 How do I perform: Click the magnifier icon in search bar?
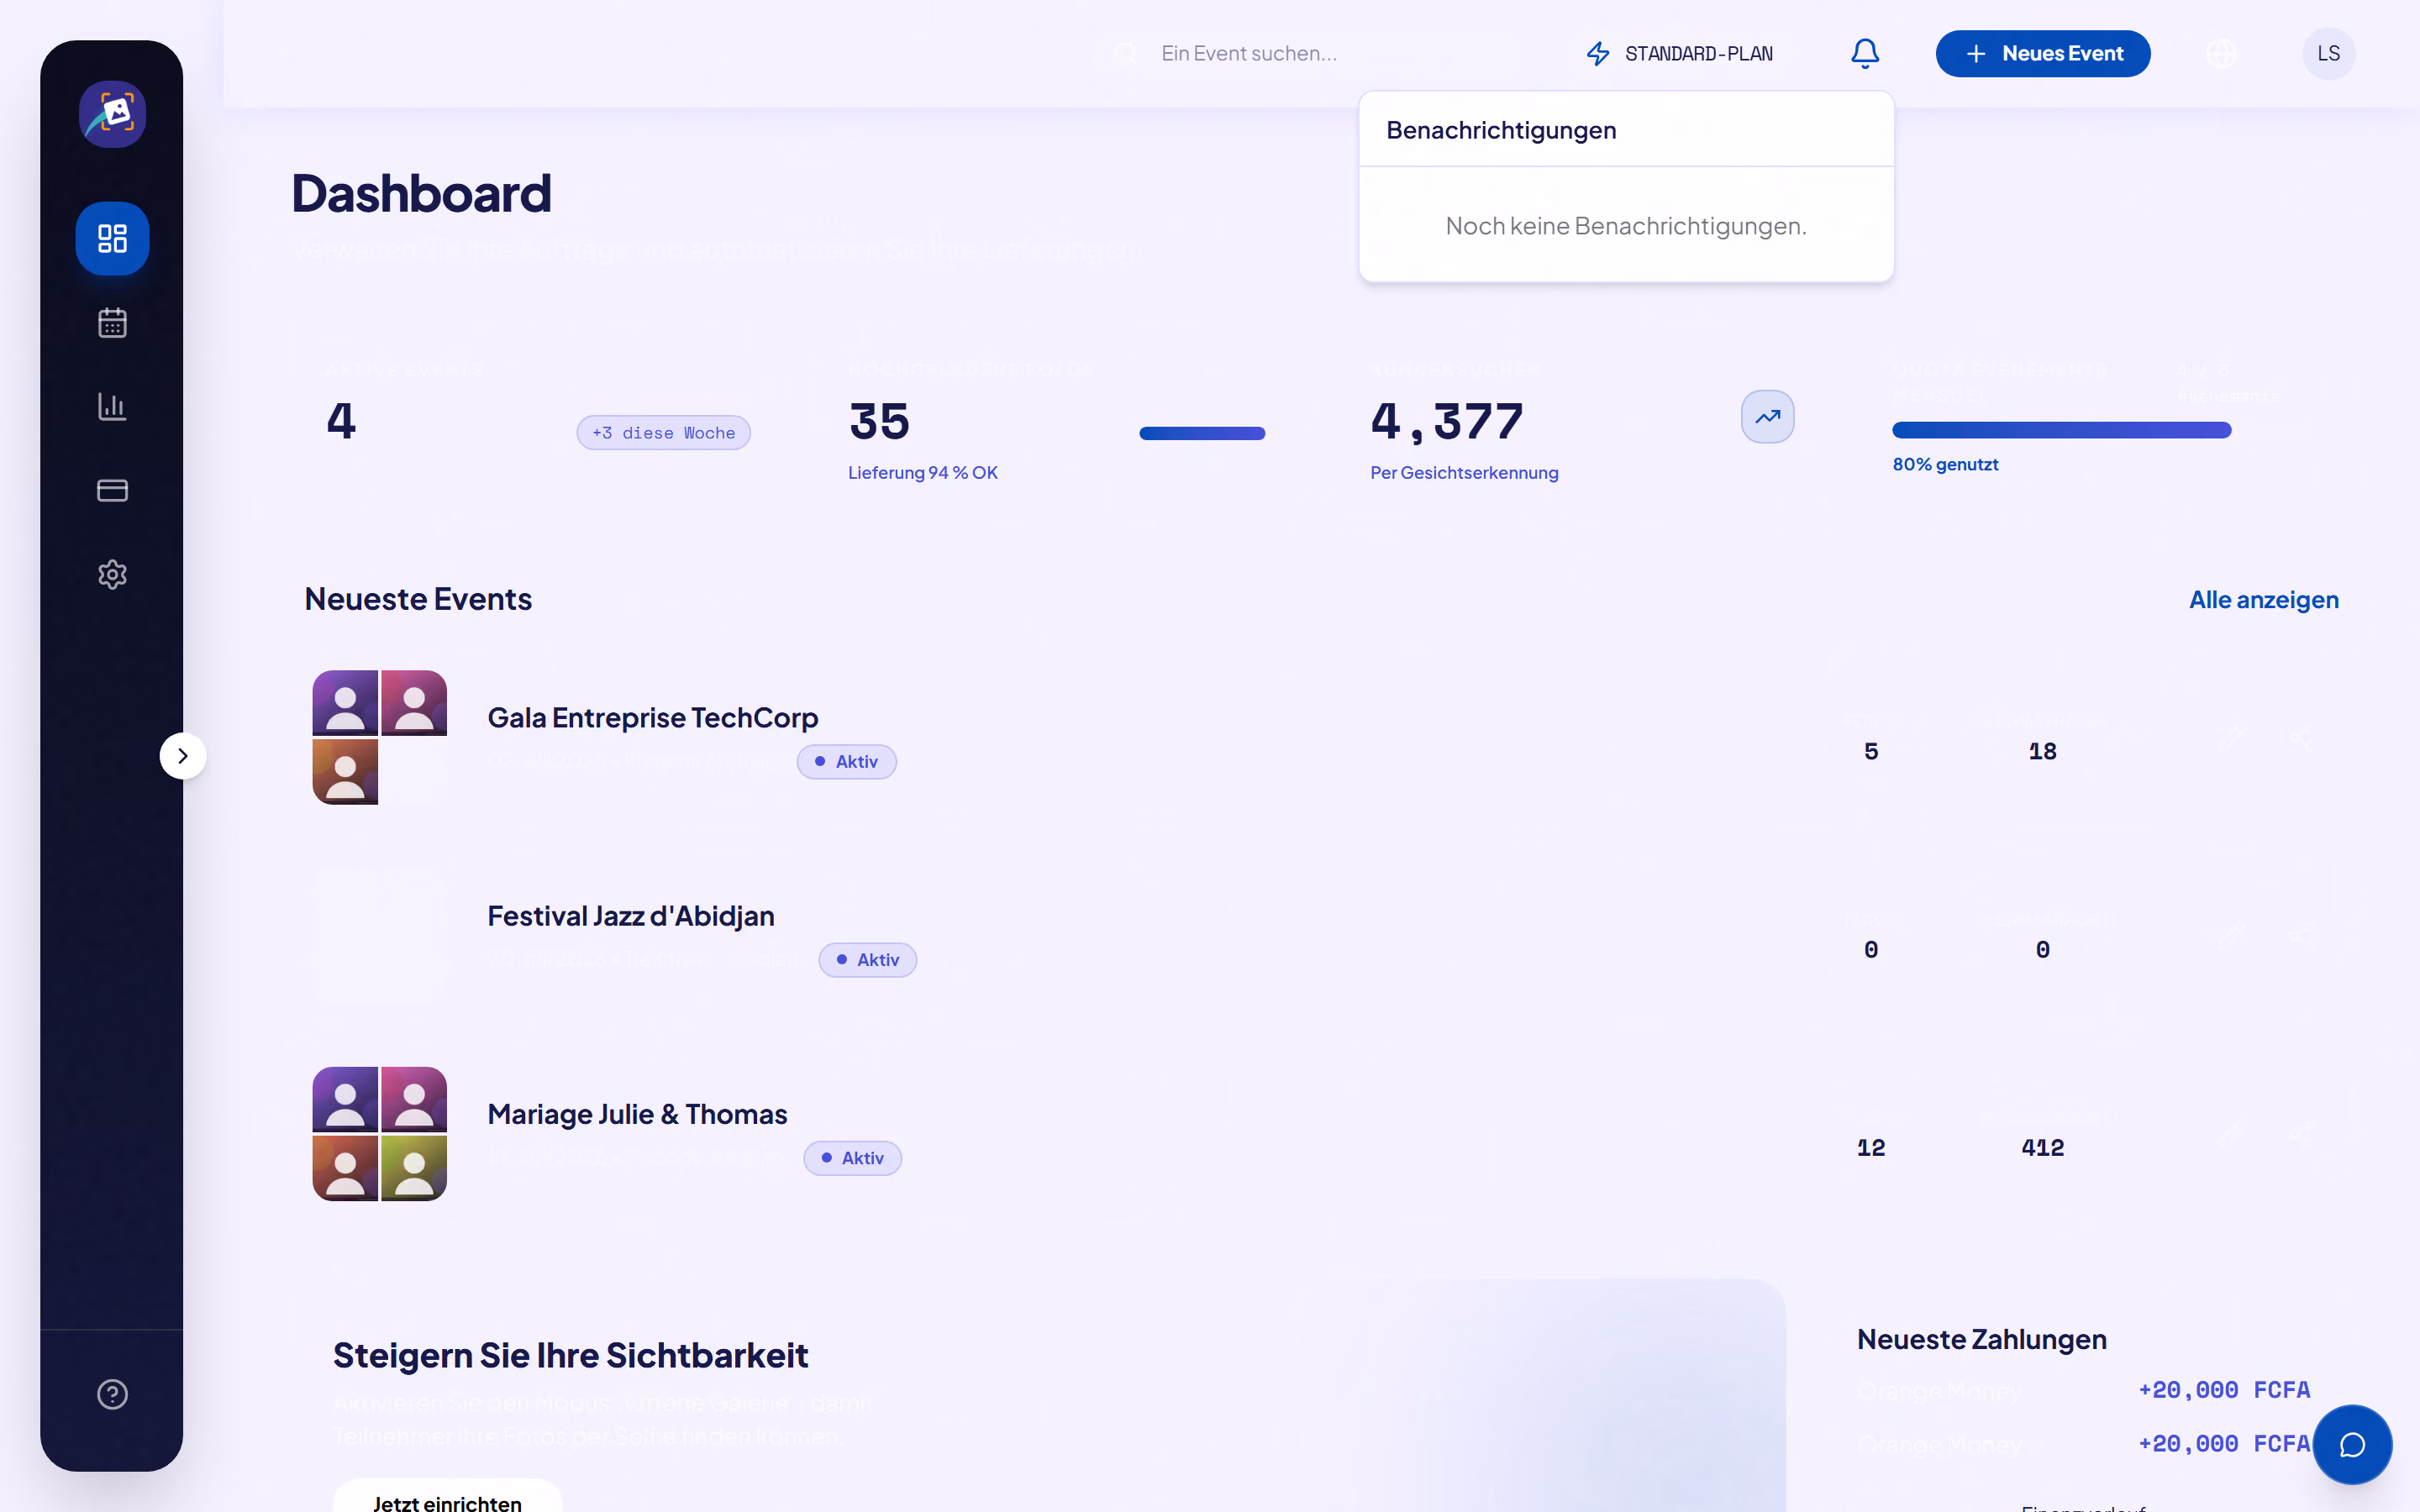click(1127, 53)
